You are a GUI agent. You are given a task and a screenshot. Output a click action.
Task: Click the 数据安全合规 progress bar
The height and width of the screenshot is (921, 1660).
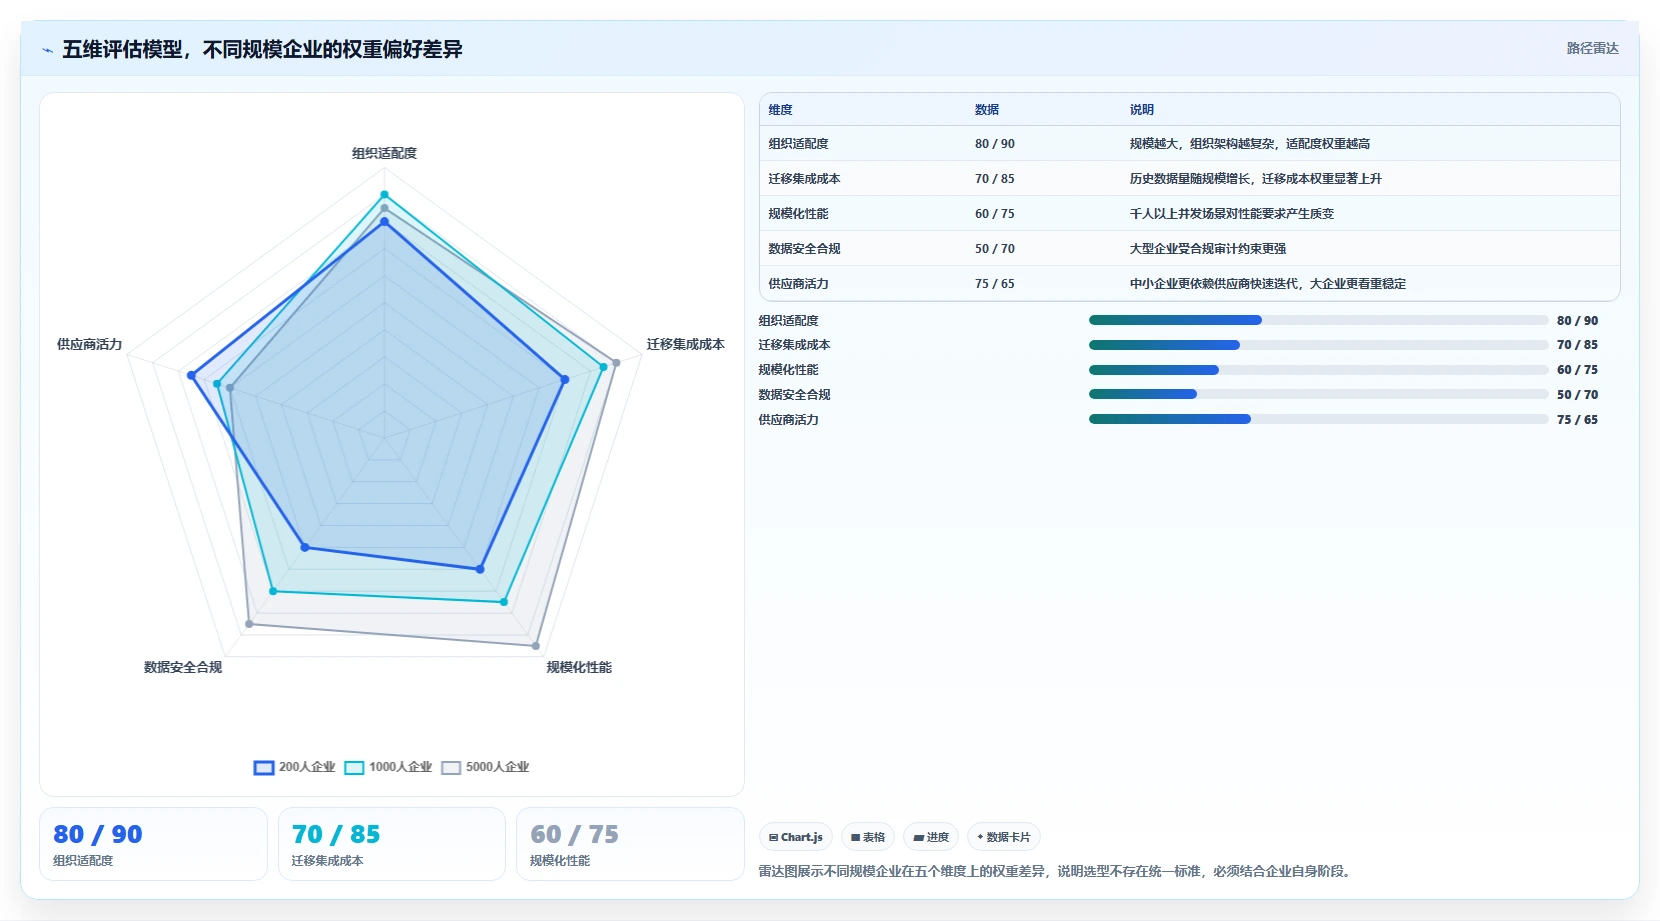1318,394
